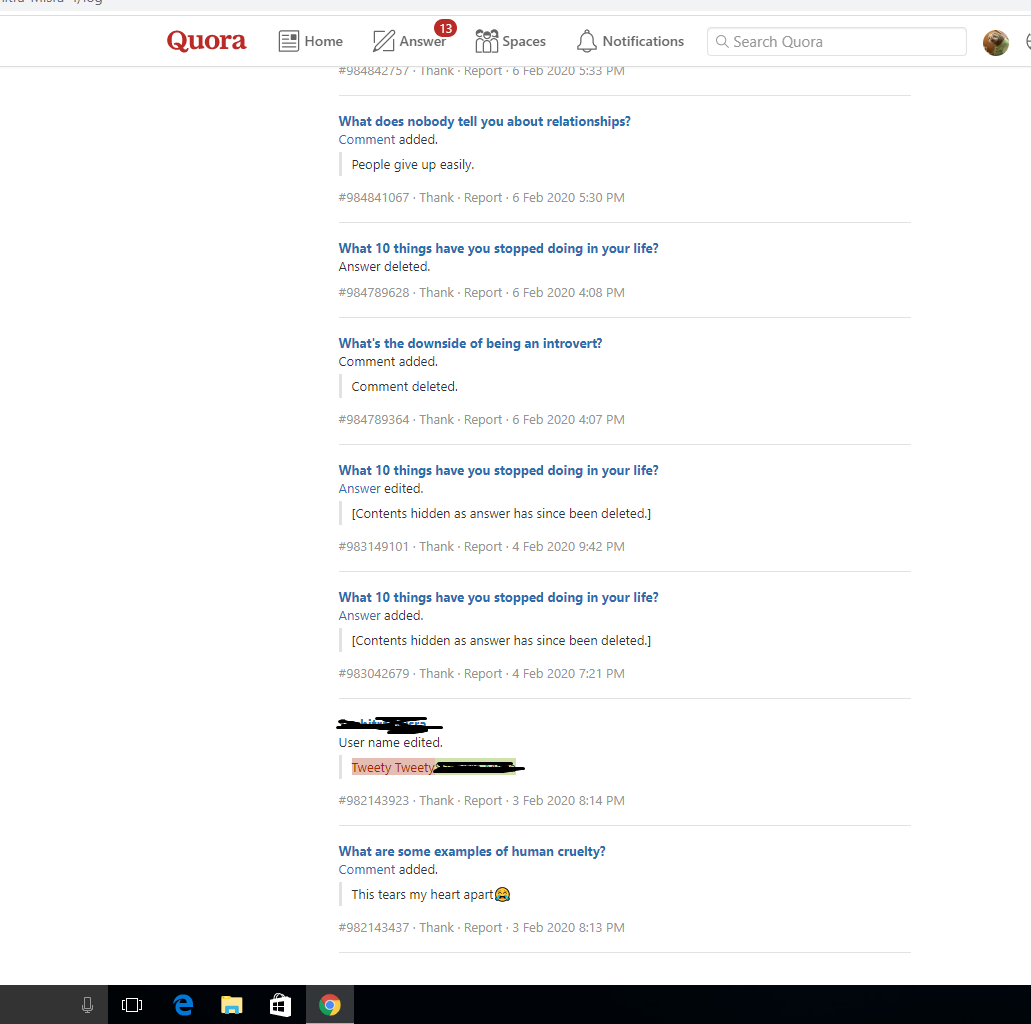Screen dimensions: 1031x1024
Task: Open Notifications in navigation bar
Action: pos(630,41)
